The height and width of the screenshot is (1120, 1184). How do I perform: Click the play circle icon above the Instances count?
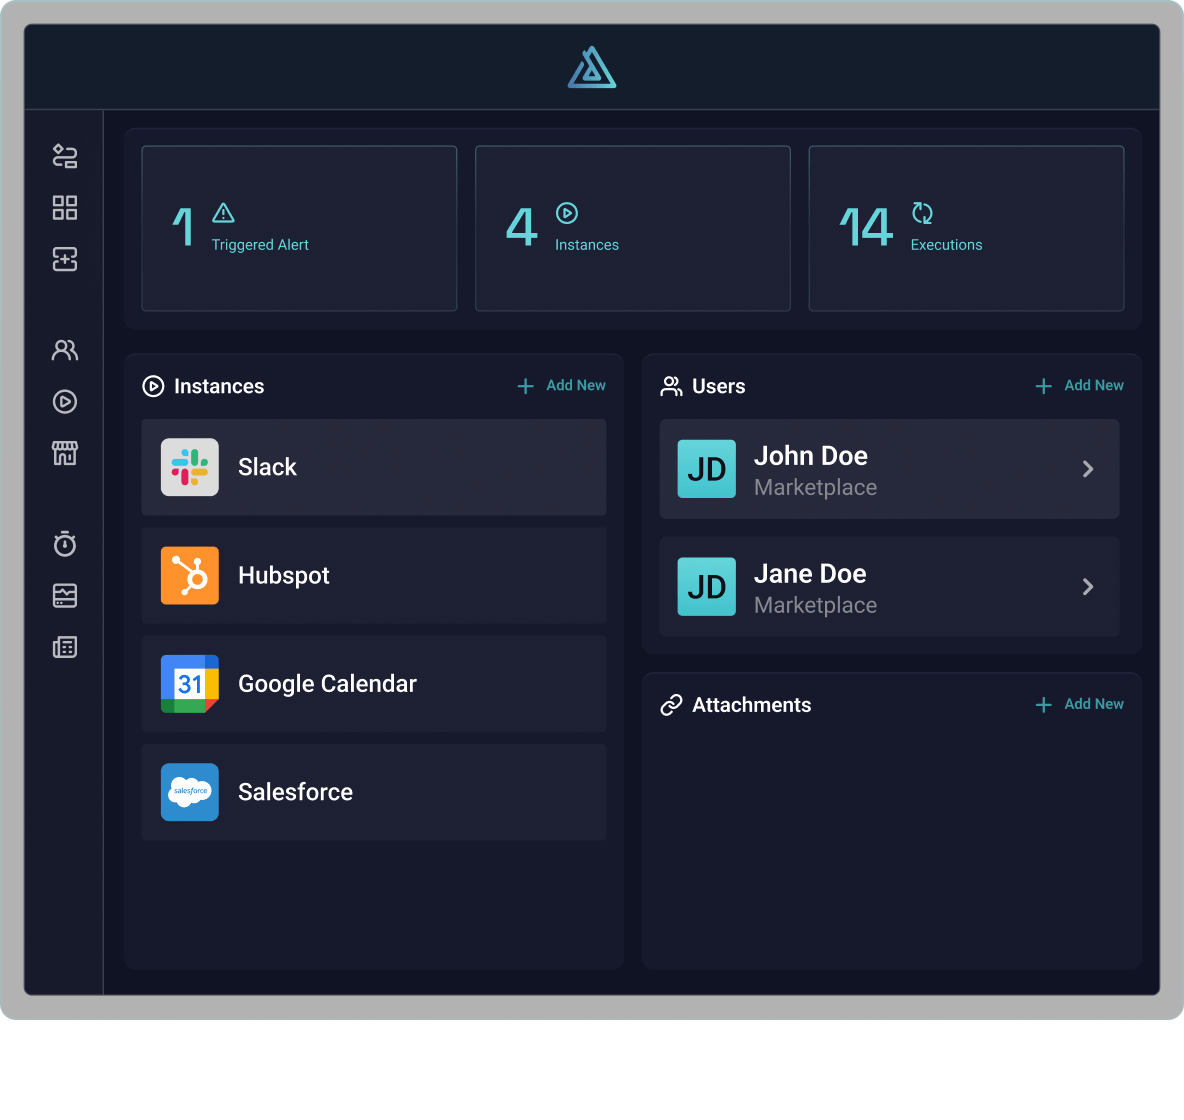[567, 213]
